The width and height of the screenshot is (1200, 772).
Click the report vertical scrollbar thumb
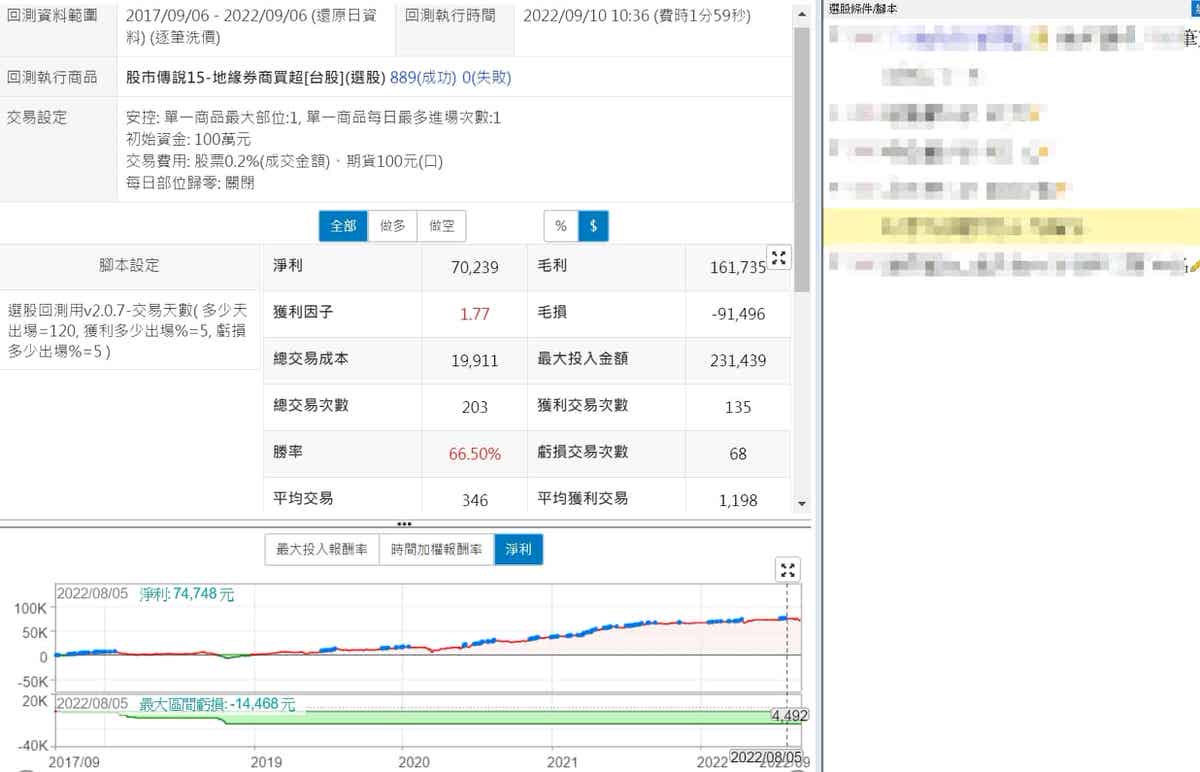(x=801, y=150)
